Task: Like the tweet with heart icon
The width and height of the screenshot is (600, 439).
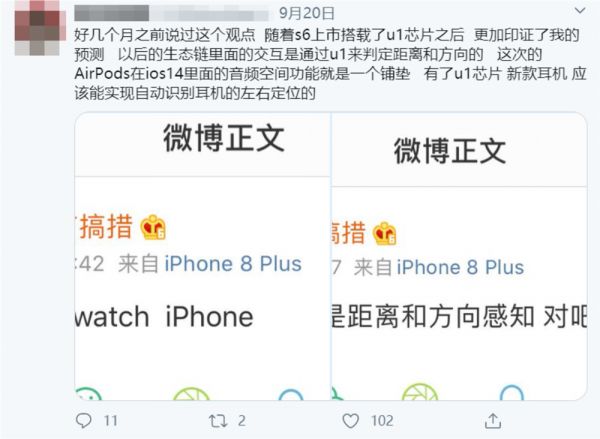Action: (x=351, y=421)
